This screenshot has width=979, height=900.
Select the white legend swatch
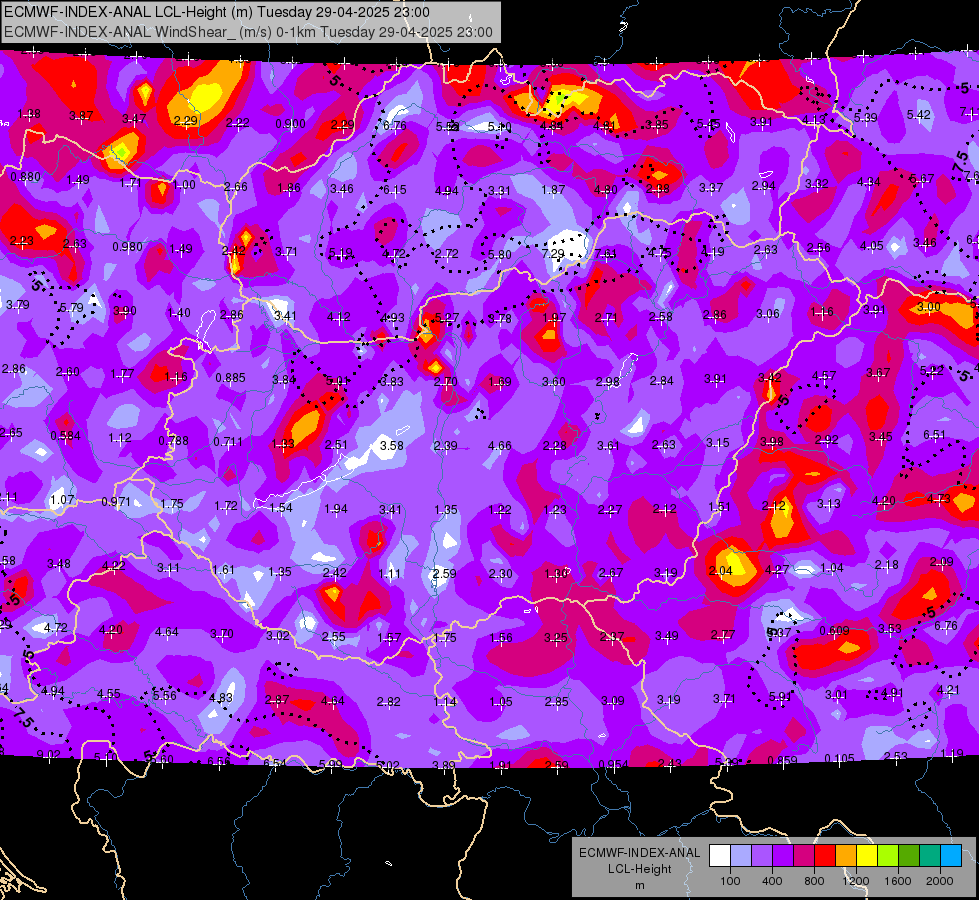pyautogui.click(x=720, y=856)
